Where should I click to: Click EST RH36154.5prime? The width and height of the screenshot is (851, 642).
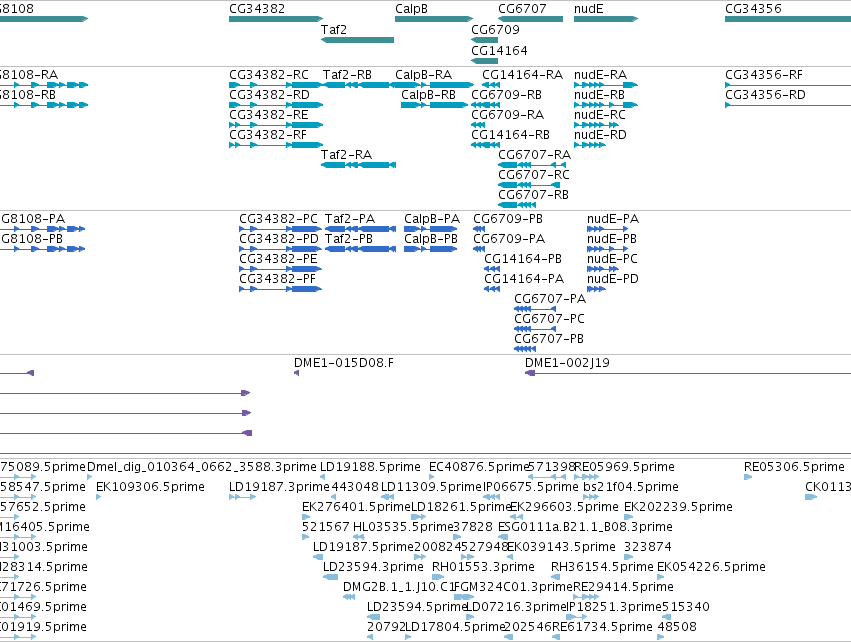pyautogui.click(x=602, y=567)
